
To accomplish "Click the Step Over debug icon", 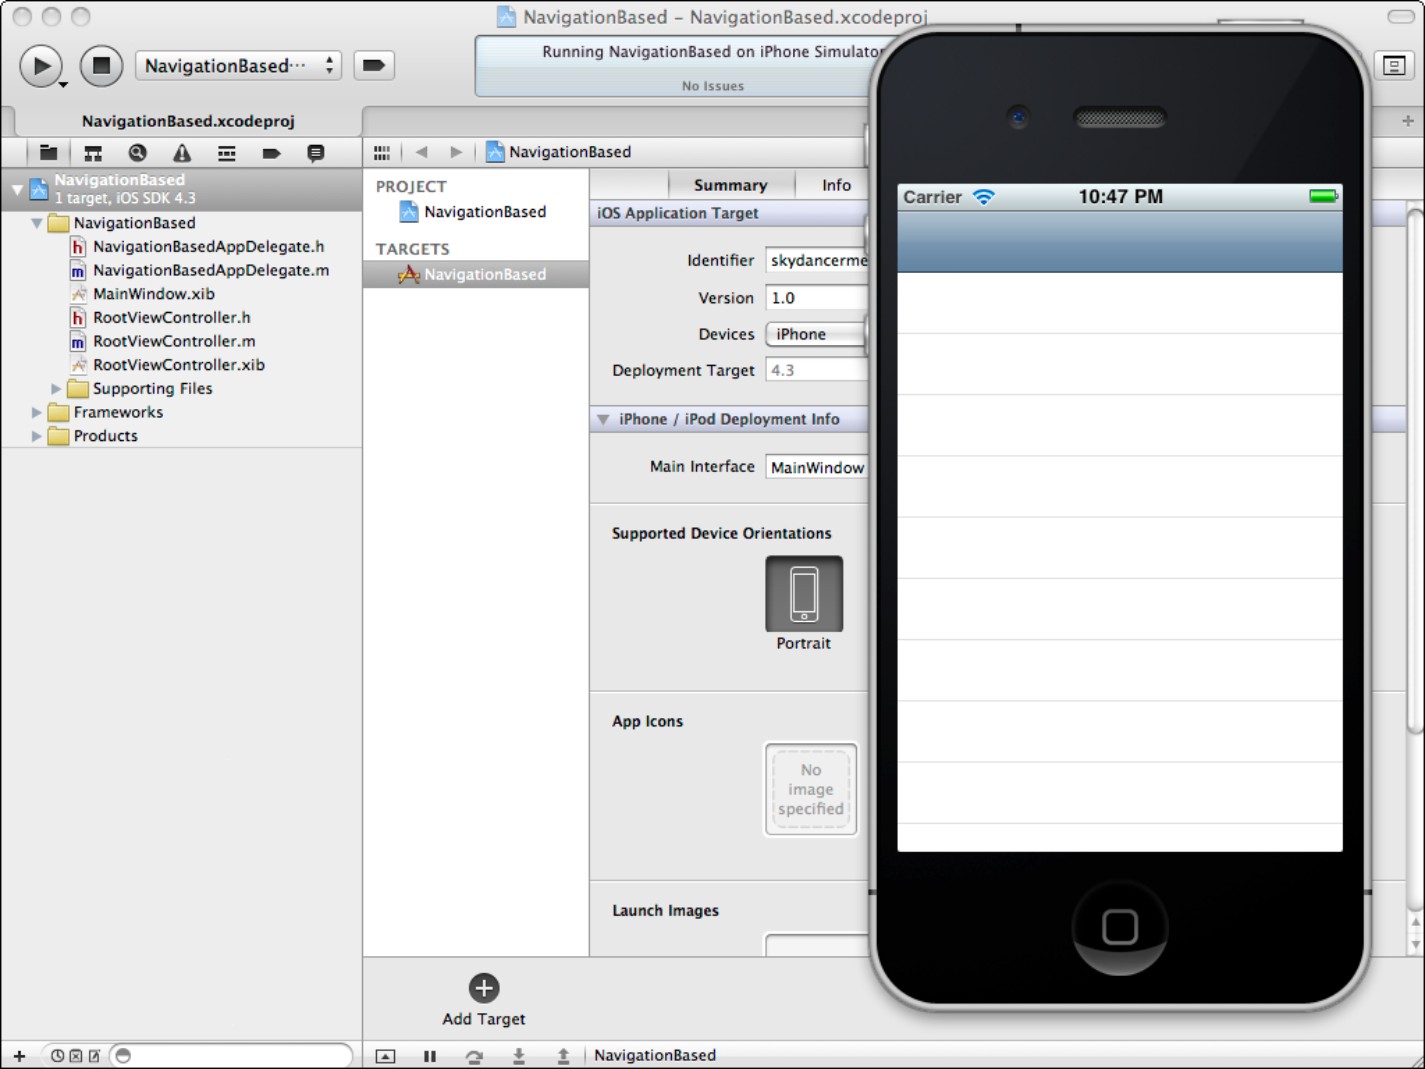I will [x=474, y=1056].
